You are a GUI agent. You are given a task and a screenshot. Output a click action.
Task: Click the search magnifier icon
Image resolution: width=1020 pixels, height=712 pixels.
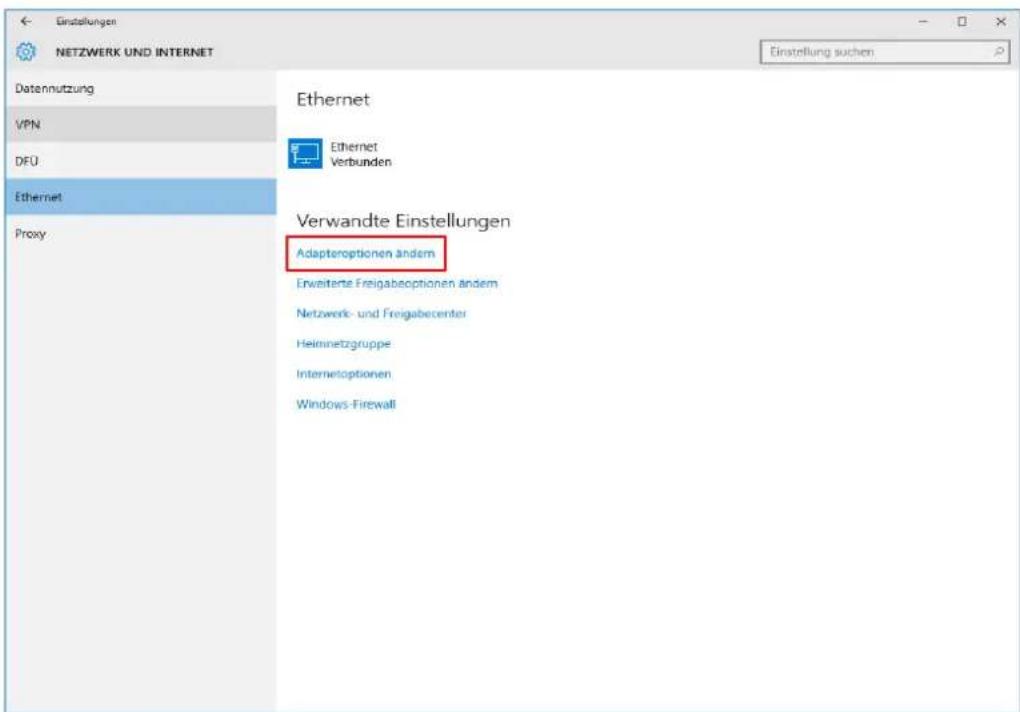(x=999, y=51)
